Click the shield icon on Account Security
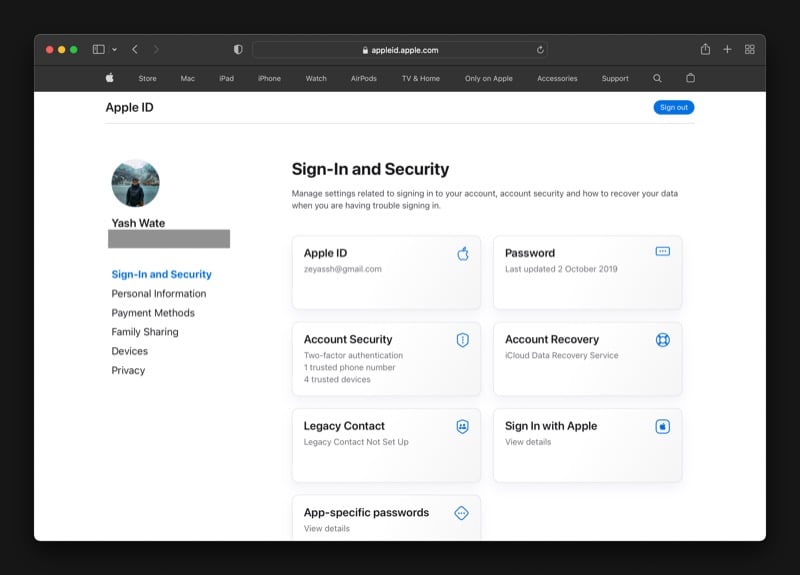Image resolution: width=800 pixels, height=575 pixels. (463, 340)
